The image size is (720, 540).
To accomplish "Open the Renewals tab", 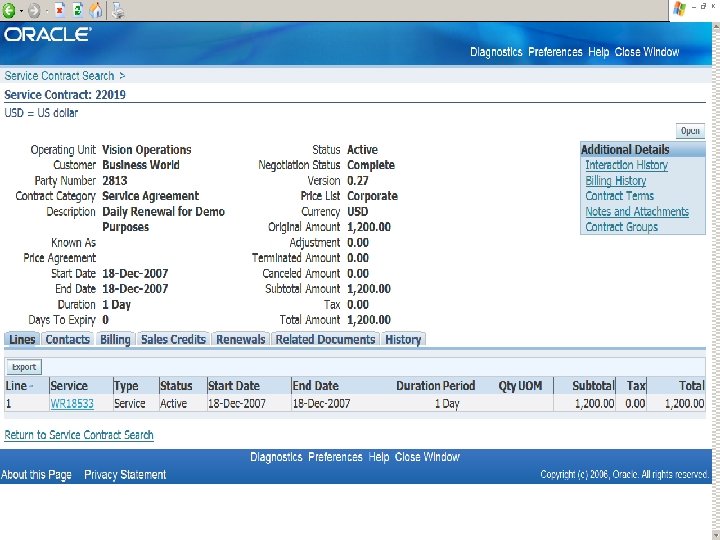I will tap(241, 339).
